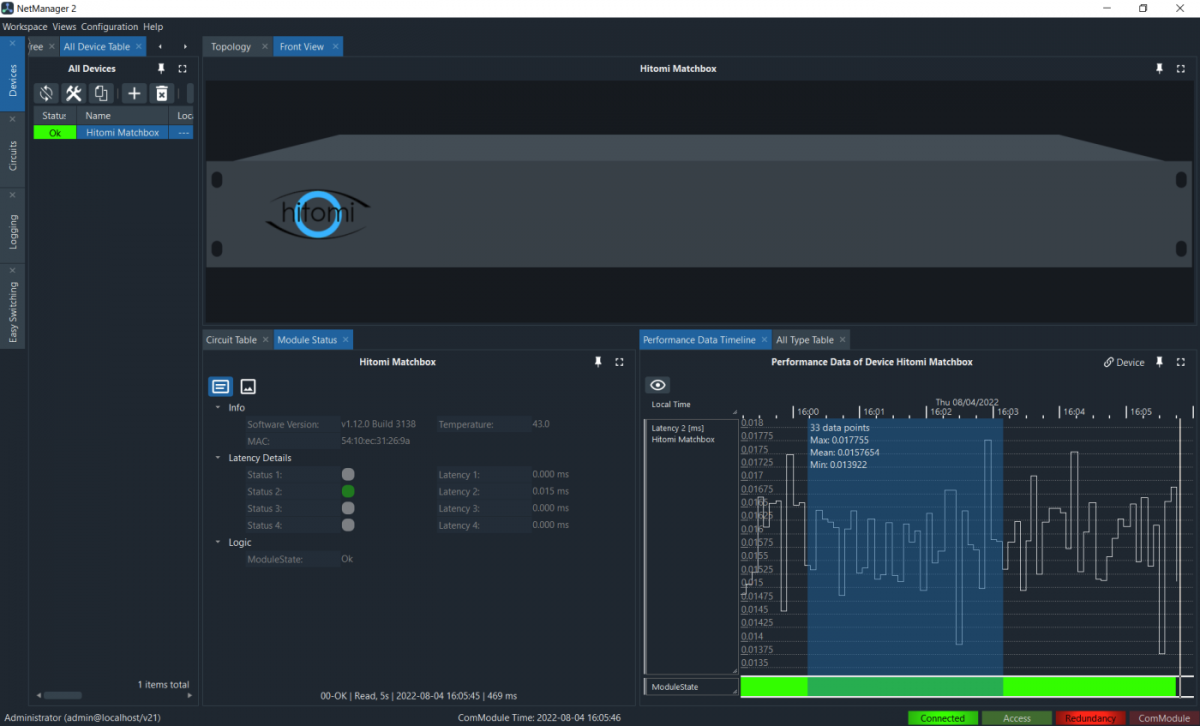Click the green Status 2 indicator

pos(349,491)
